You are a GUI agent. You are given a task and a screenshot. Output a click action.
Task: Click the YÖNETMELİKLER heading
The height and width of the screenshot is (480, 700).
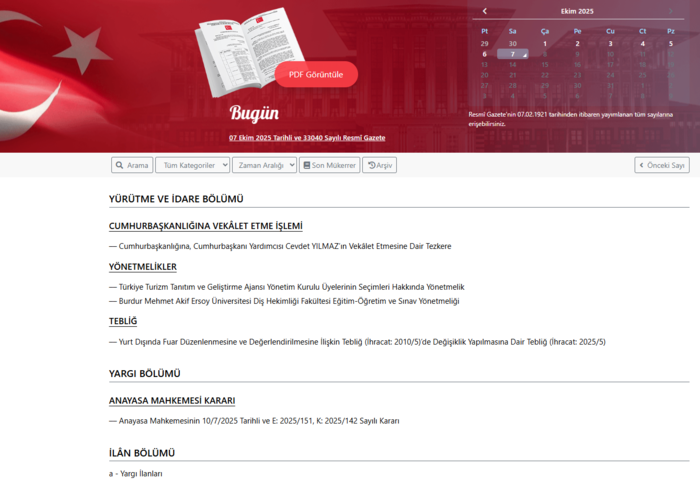tap(143, 267)
